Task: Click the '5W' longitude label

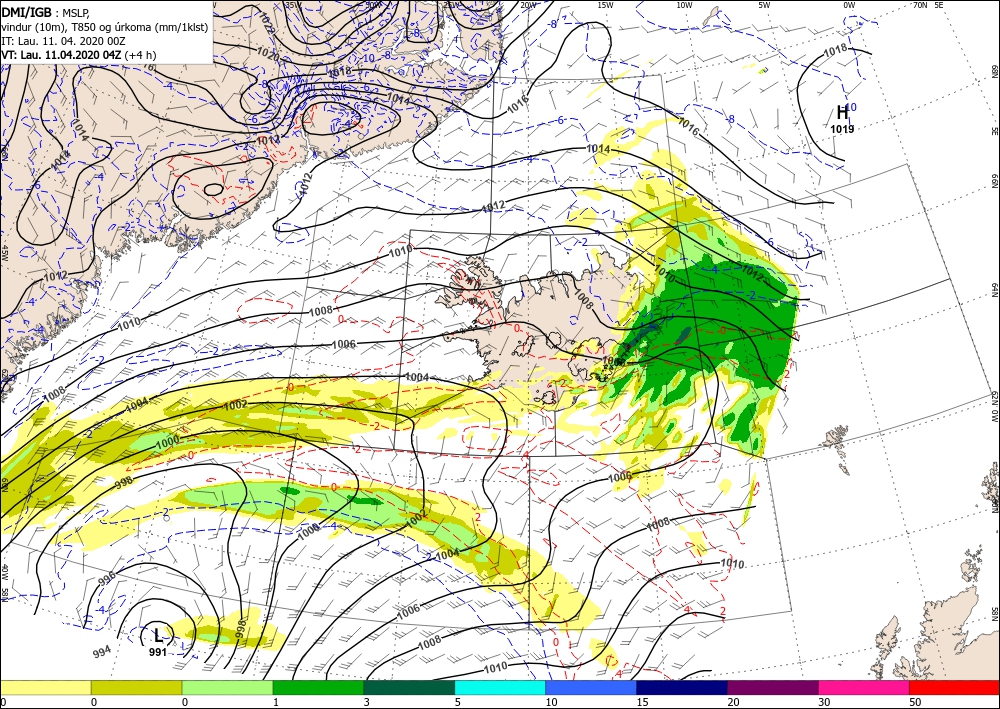Action: click(x=764, y=5)
